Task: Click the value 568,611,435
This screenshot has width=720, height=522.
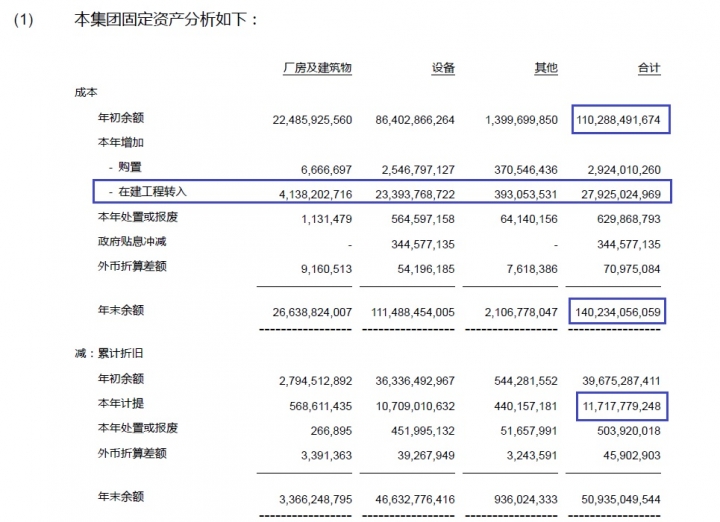Action: click(321, 406)
